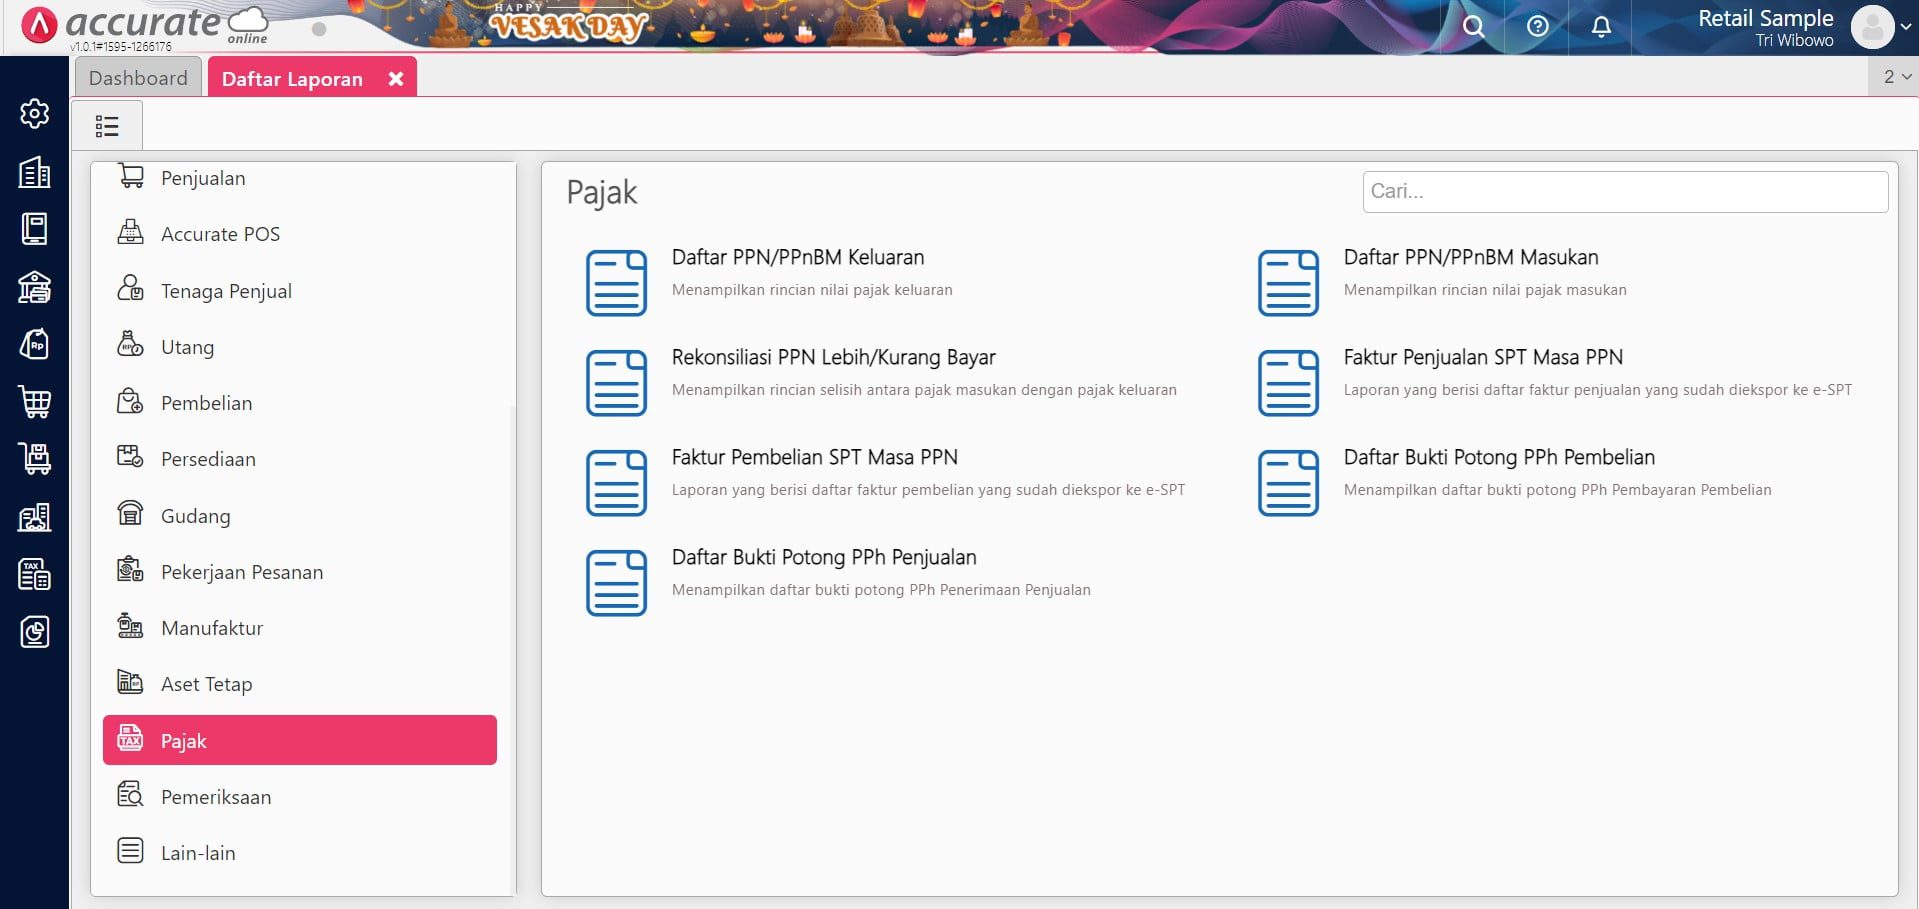Switch to the Dashboard tab
The height and width of the screenshot is (909, 1919).
138,78
